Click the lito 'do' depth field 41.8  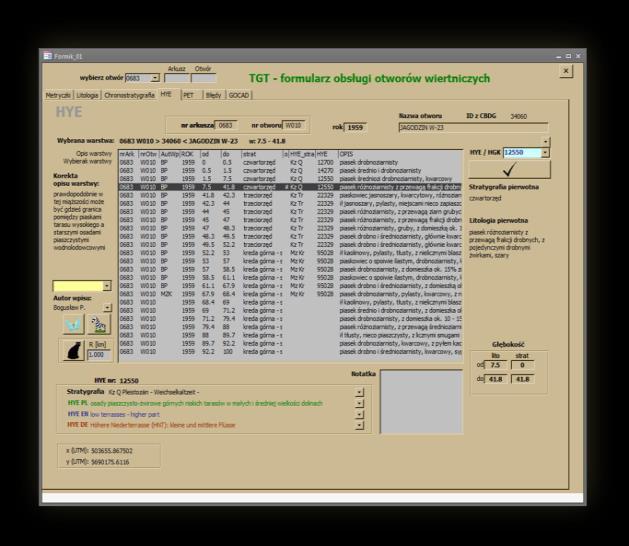point(495,379)
